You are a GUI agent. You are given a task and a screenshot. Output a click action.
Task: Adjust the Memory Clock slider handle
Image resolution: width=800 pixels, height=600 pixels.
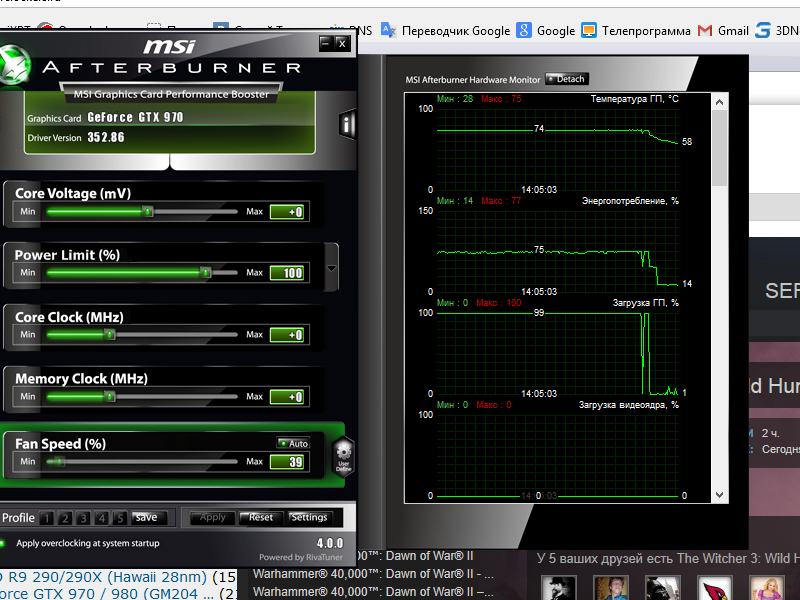[110, 396]
